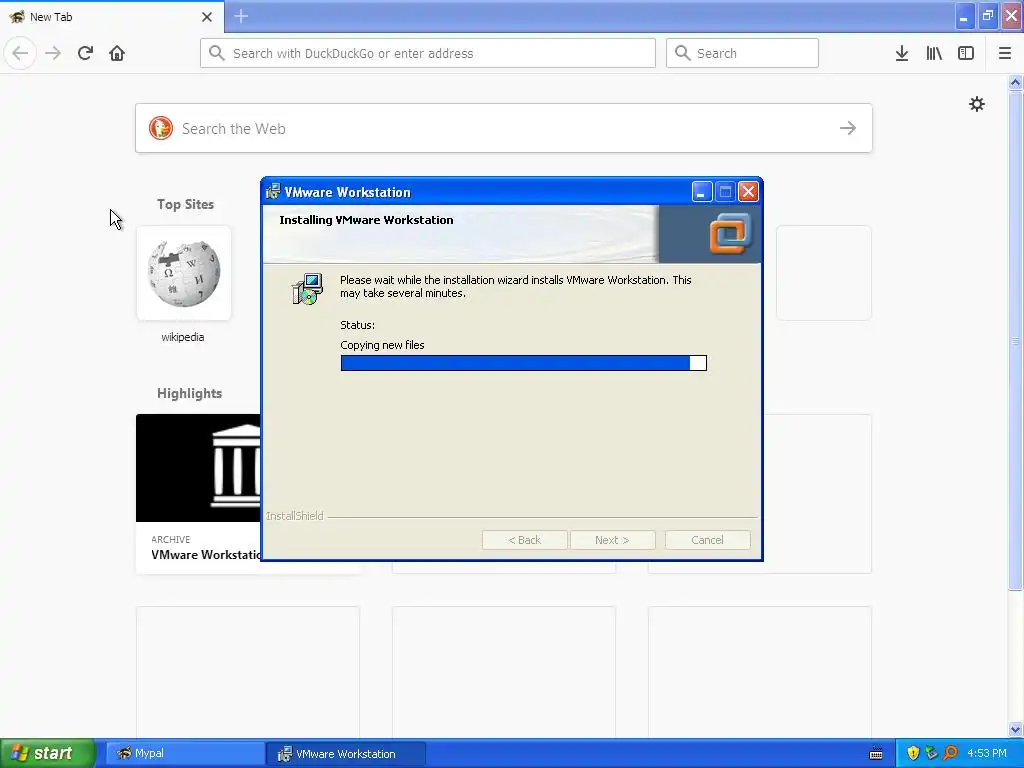1024x768 pixels.
Task: Minimize the VMware Workstation installer window
Action: tap(702, 191)
